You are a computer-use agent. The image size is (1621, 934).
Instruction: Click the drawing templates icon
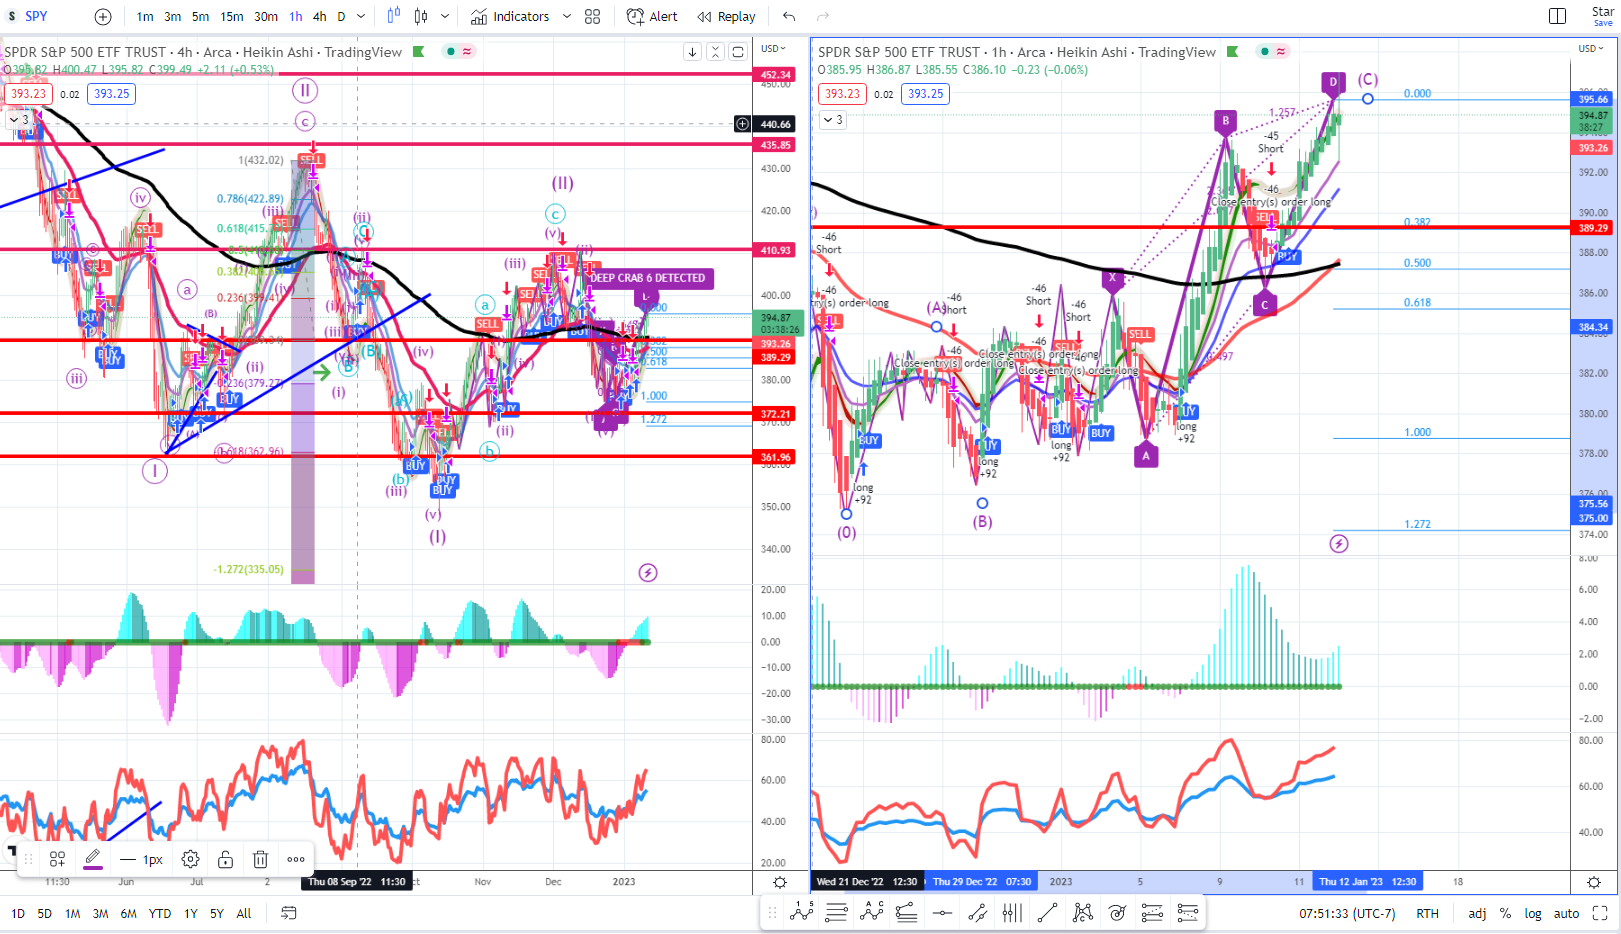tap(57, 859)
